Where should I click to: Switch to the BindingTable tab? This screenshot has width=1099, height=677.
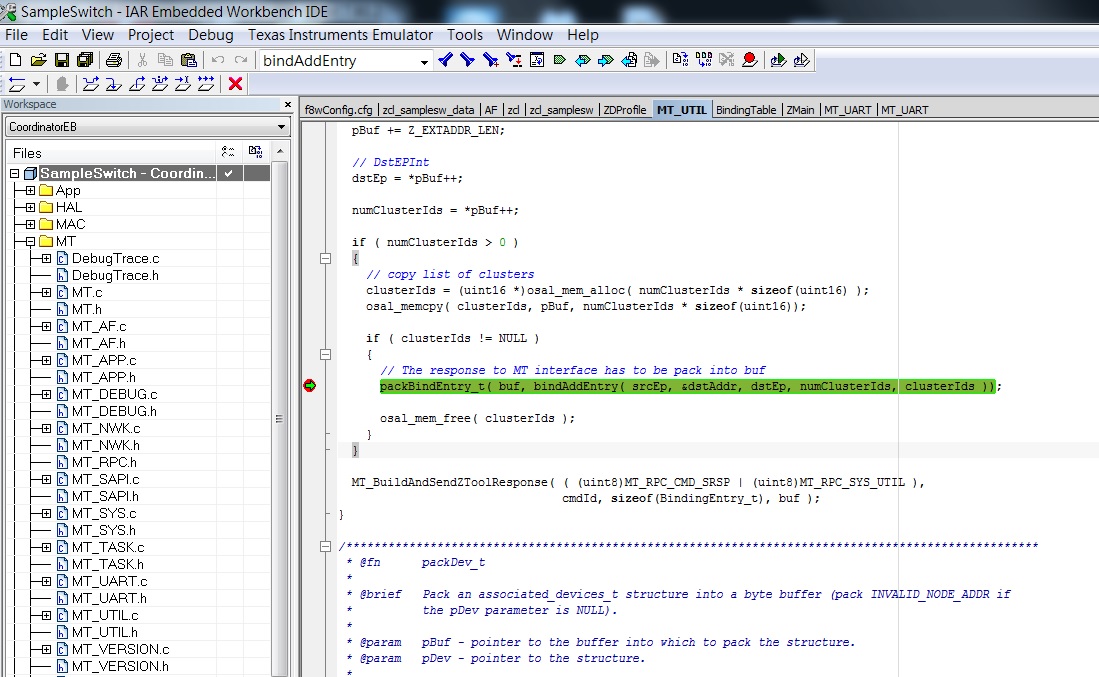point(746,110)
